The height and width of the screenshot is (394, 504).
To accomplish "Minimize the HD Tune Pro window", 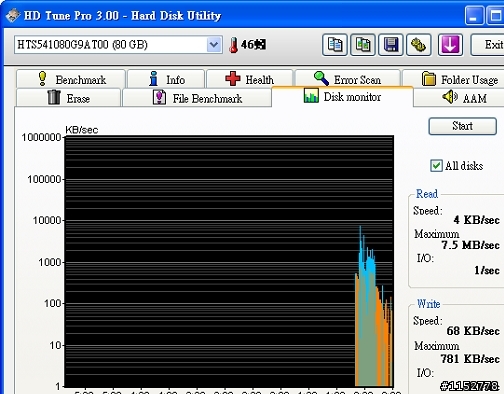I will 474,16.
